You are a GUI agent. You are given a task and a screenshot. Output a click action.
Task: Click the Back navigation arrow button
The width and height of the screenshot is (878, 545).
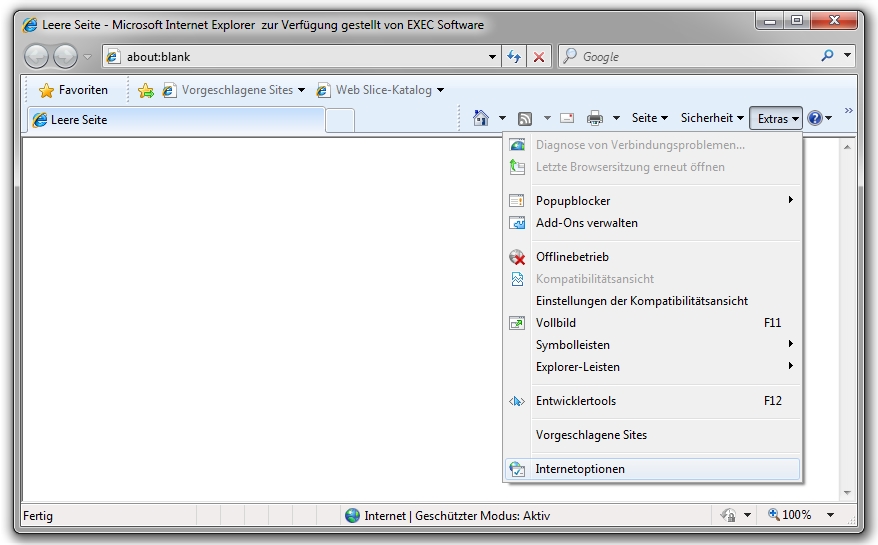coord(37,57)
